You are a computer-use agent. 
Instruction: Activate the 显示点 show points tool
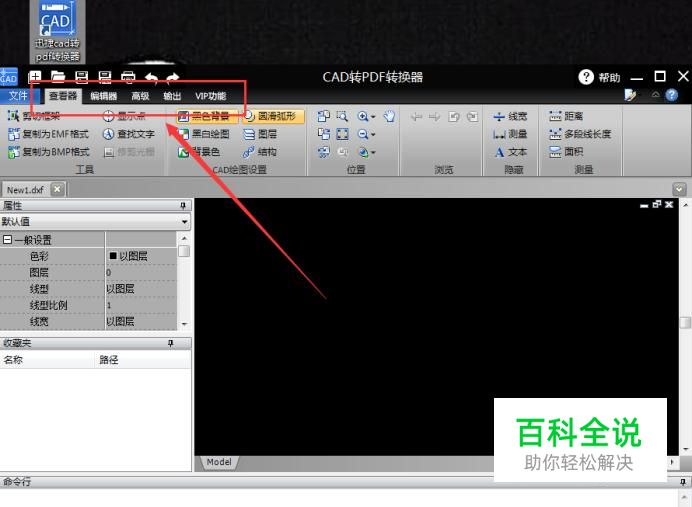[x=124, y=116]
